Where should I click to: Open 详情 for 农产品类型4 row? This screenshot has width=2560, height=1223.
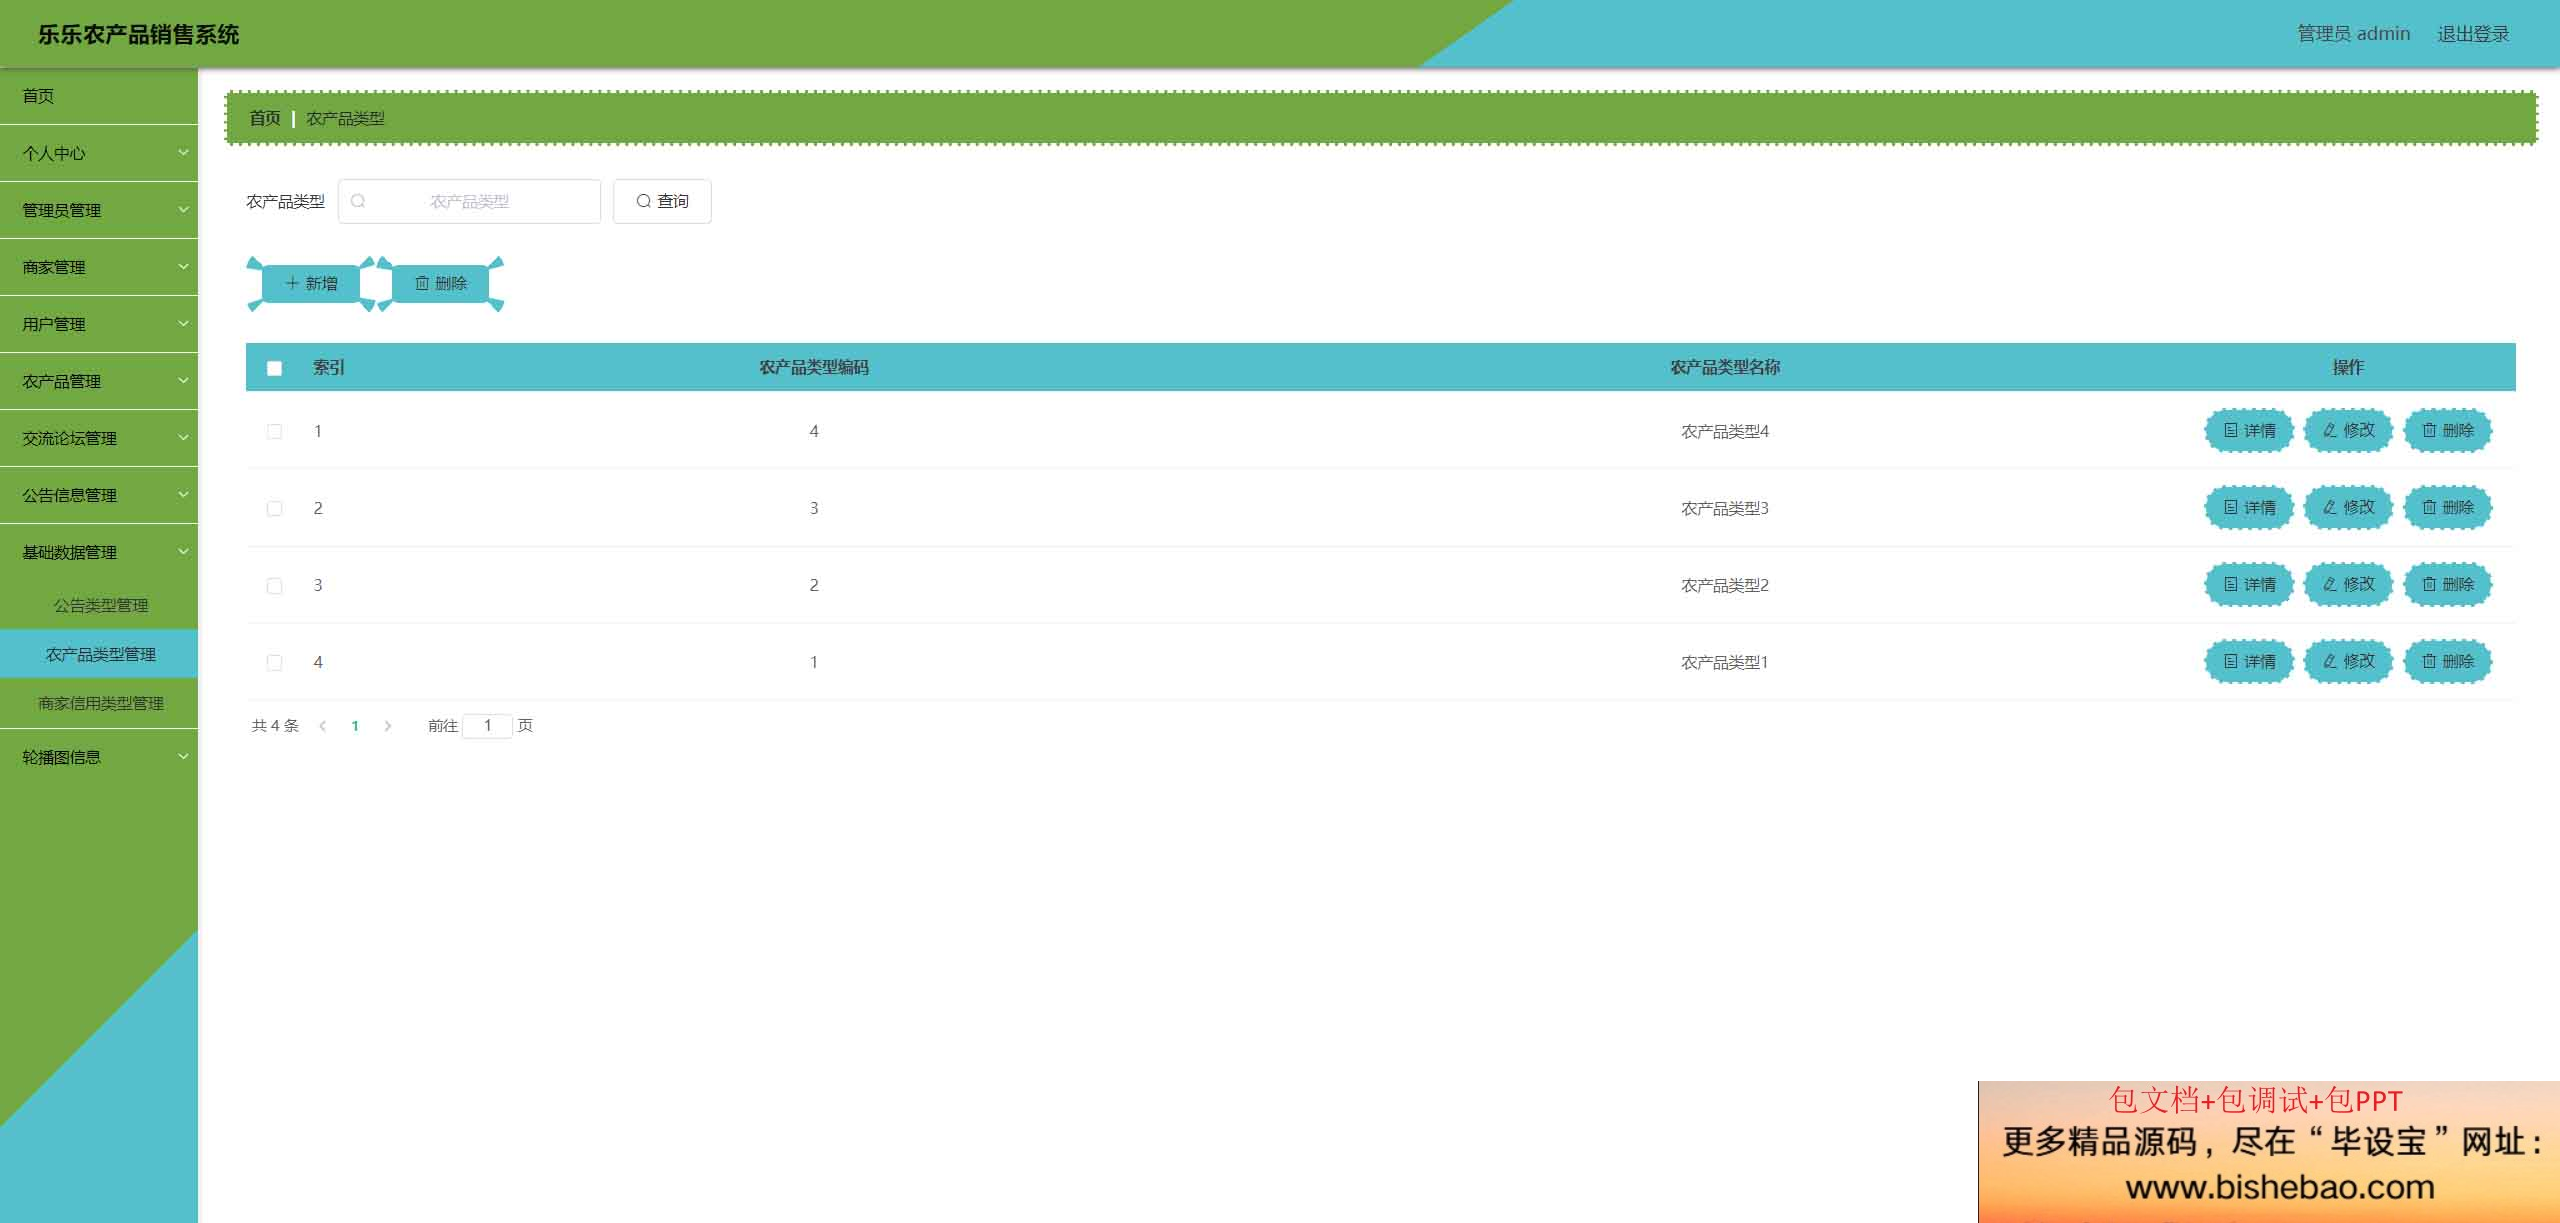2249,431
